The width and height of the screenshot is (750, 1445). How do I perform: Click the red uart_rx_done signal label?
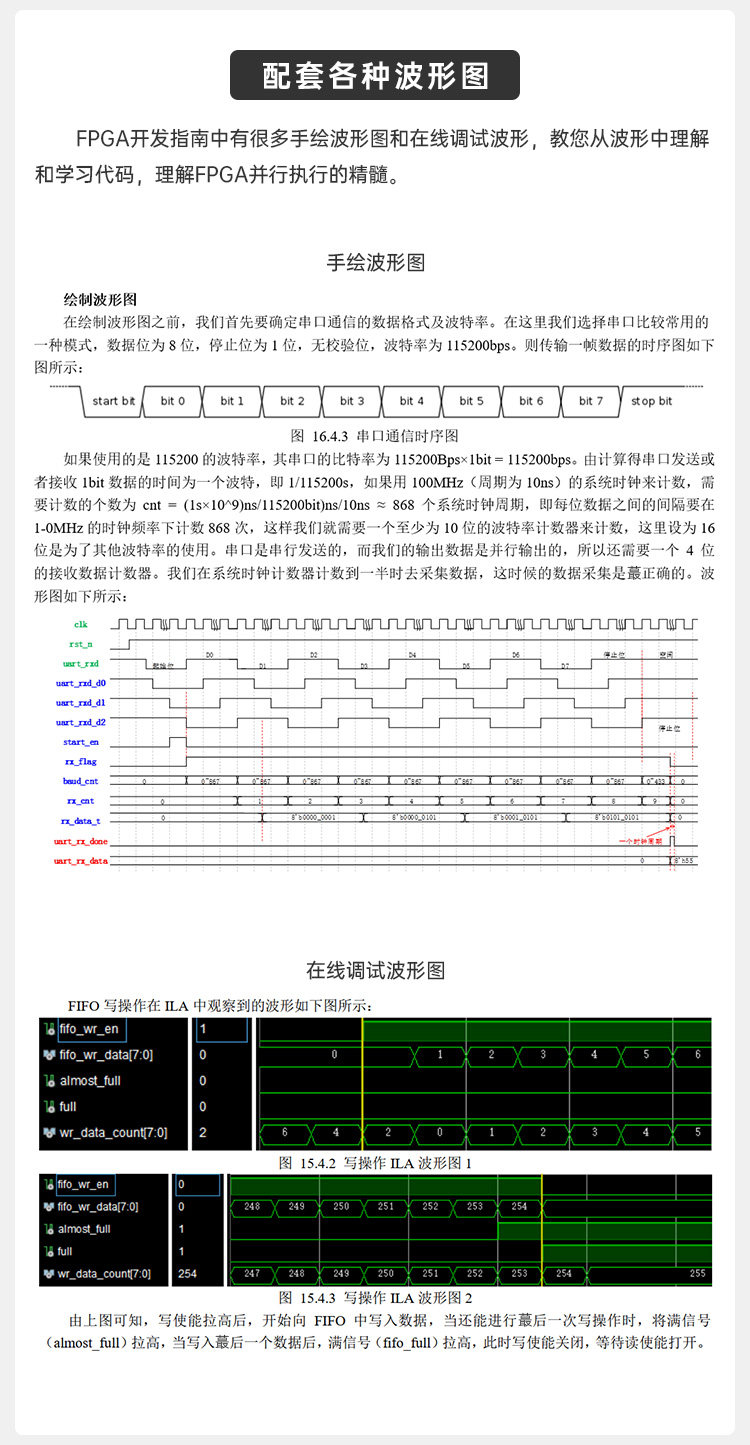(x=81, y=841)
